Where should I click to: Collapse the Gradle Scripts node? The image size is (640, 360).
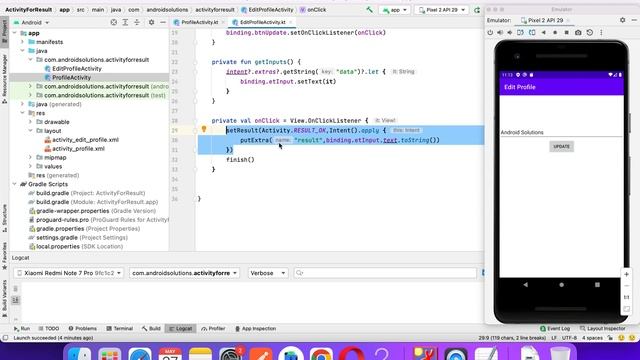15,184
